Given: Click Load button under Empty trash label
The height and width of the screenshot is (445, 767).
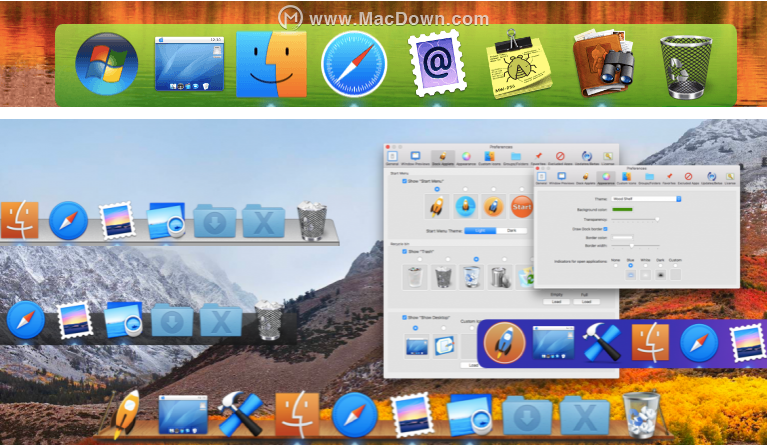Looking at the screenshot, I should [x=556, y=302].
